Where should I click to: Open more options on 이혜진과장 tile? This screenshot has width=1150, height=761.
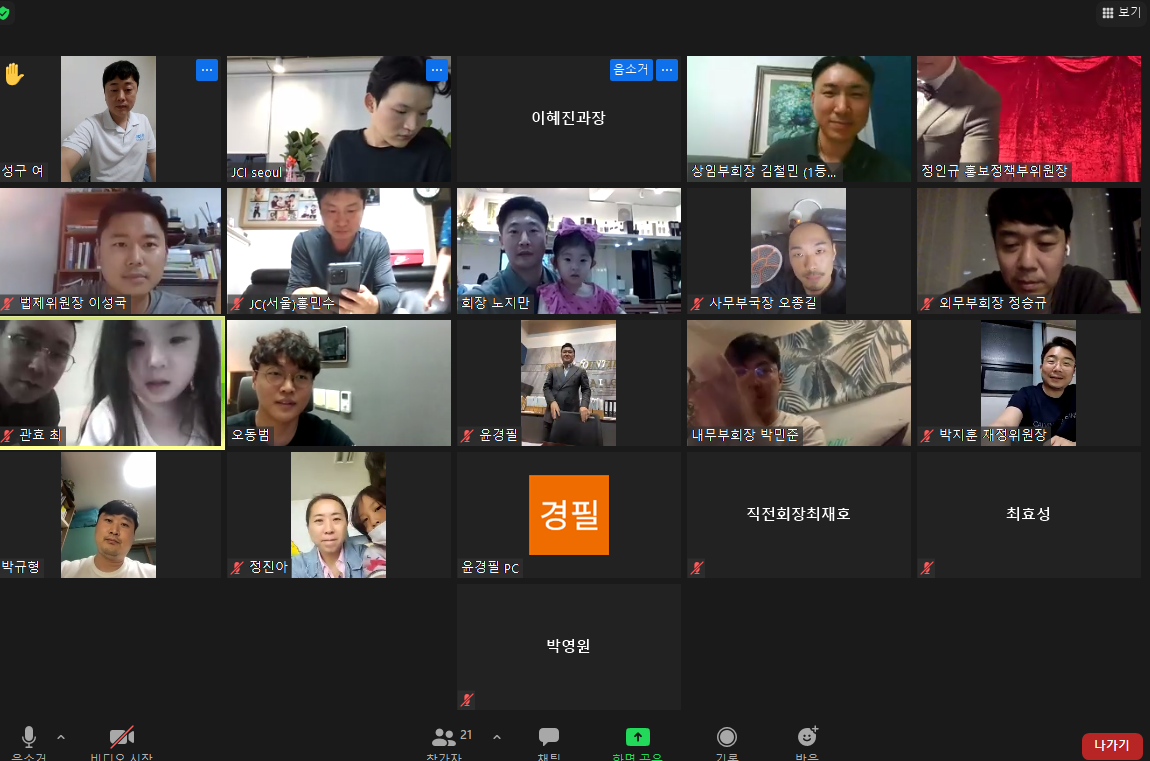click(x=667, y=70)
